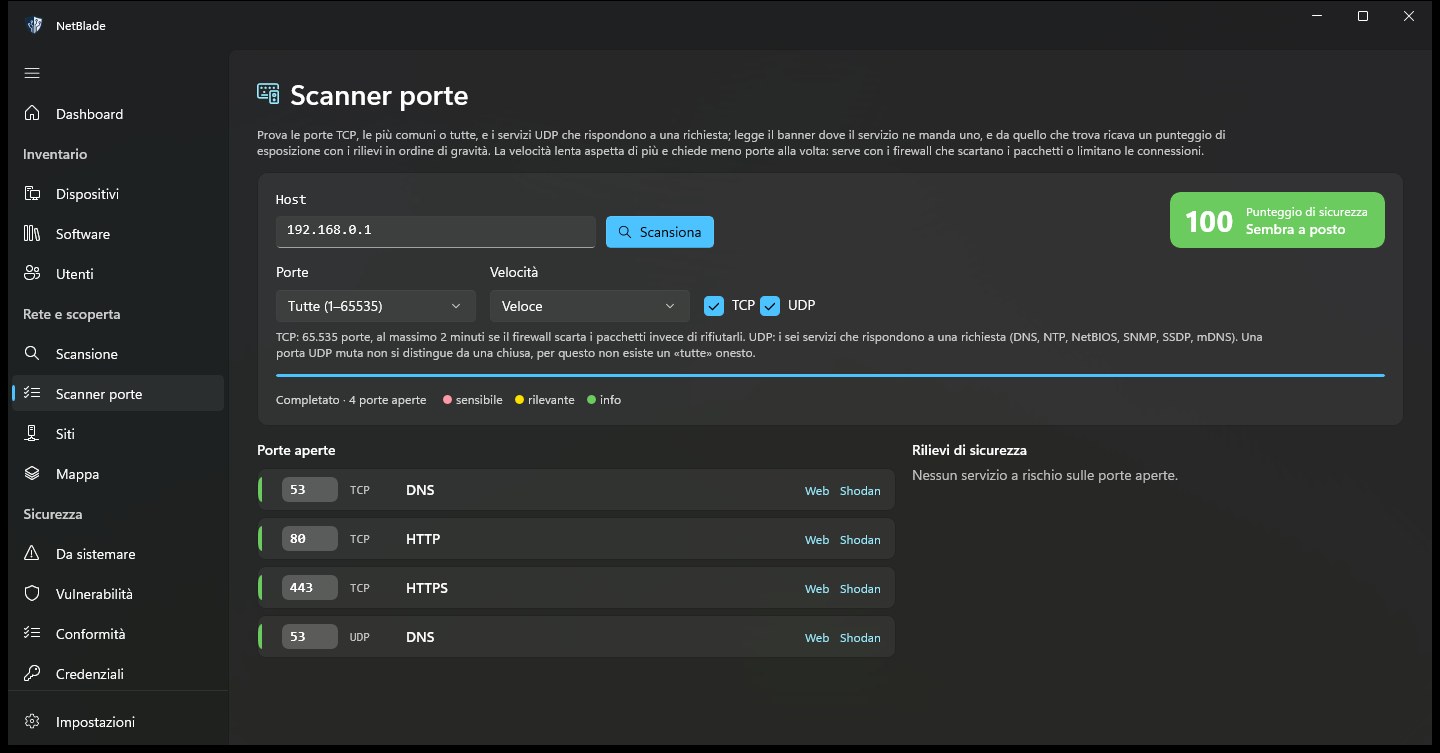Image resolution: width=1440 pixels, height=753 pixels.
Task: Open Shodan link for TCP 53 DNS
Action: tap(860, 491)
